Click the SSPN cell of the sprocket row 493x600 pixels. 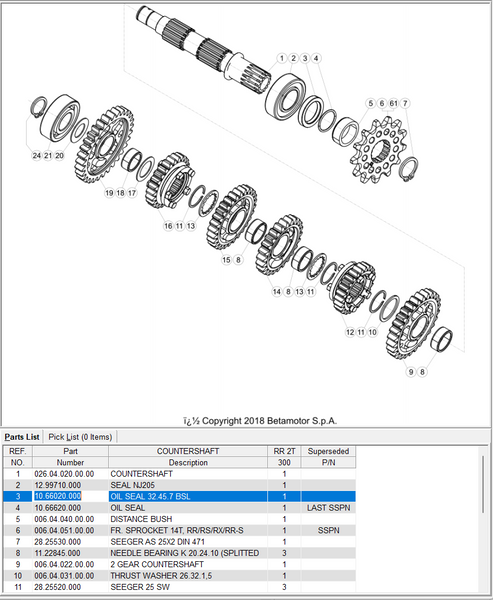[x=328, y=530]
